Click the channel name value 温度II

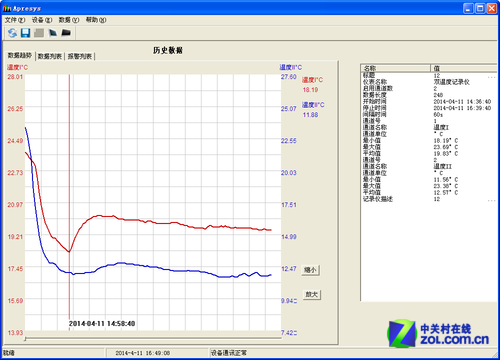(x=442, y=166)
